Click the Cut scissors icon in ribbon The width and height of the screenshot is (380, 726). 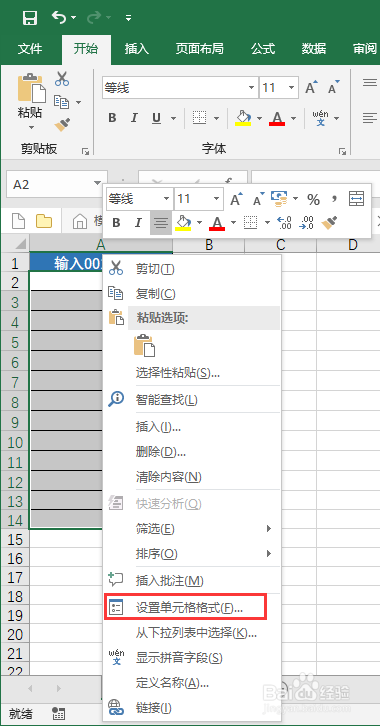(62, 78)
